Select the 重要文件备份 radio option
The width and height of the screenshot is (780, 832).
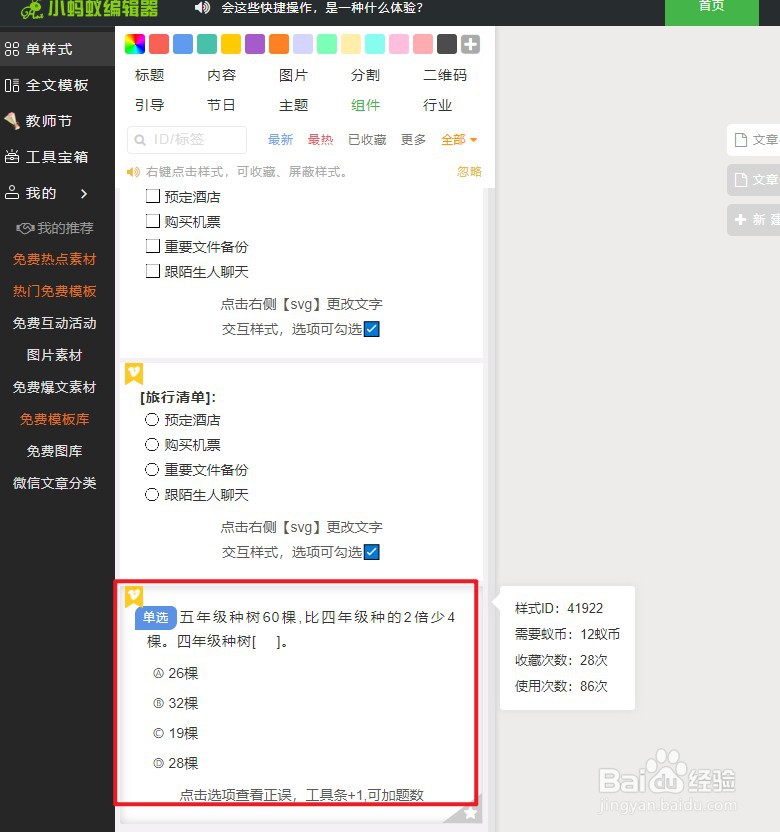(x=152, y=470)
